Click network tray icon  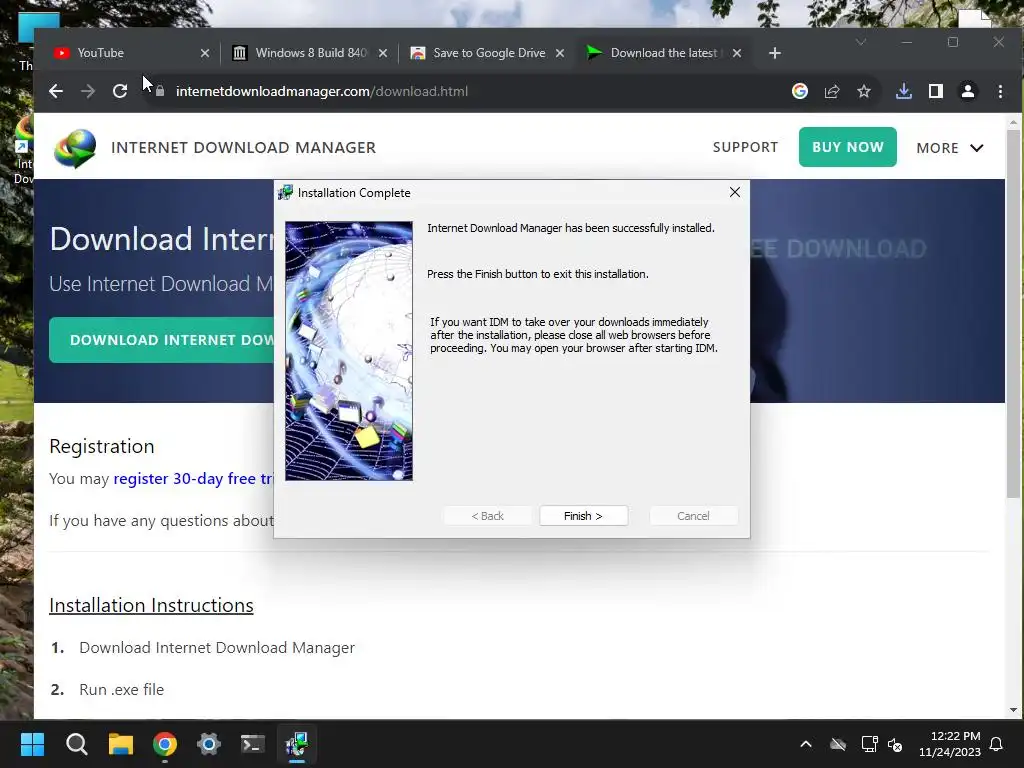coord(869,744)
